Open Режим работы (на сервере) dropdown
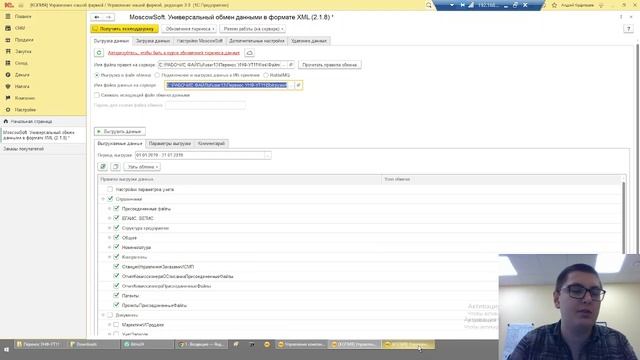Viewport: 640px width, 360px height. 253,29
